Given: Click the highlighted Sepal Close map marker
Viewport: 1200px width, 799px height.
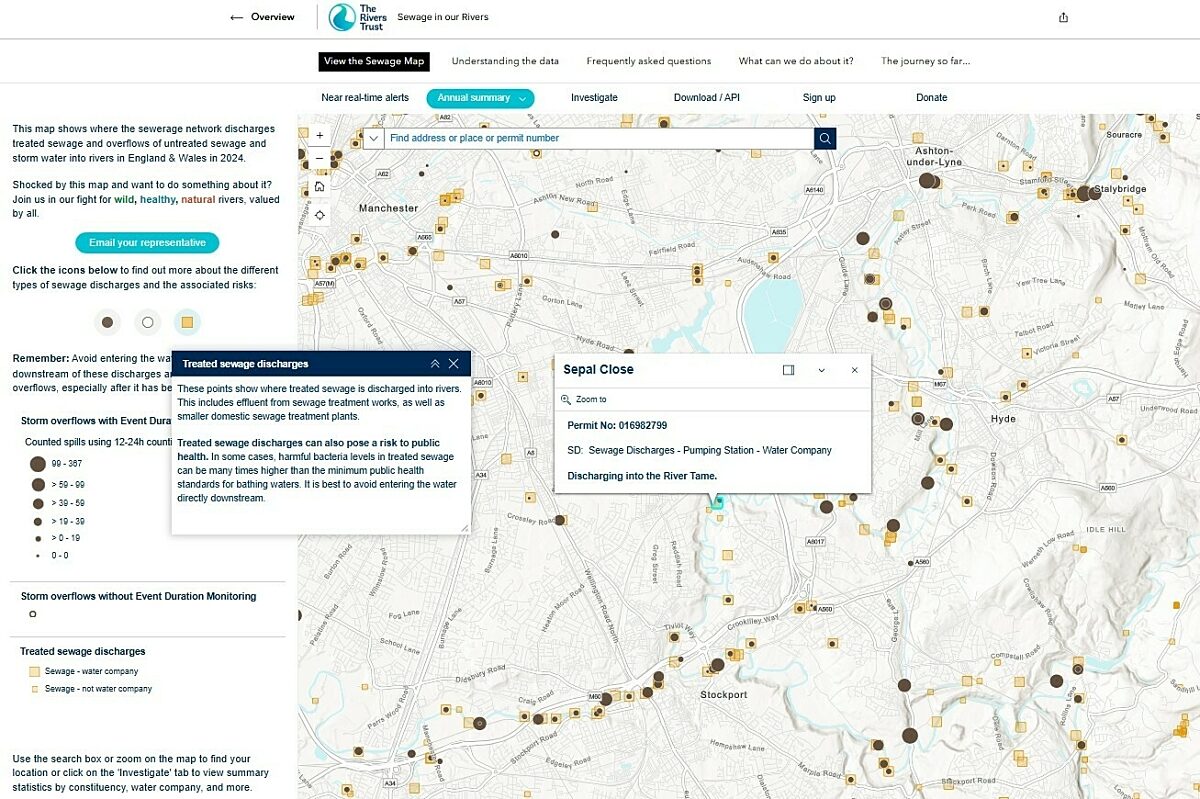Looking at the screenshot, I should coord(717,503).
